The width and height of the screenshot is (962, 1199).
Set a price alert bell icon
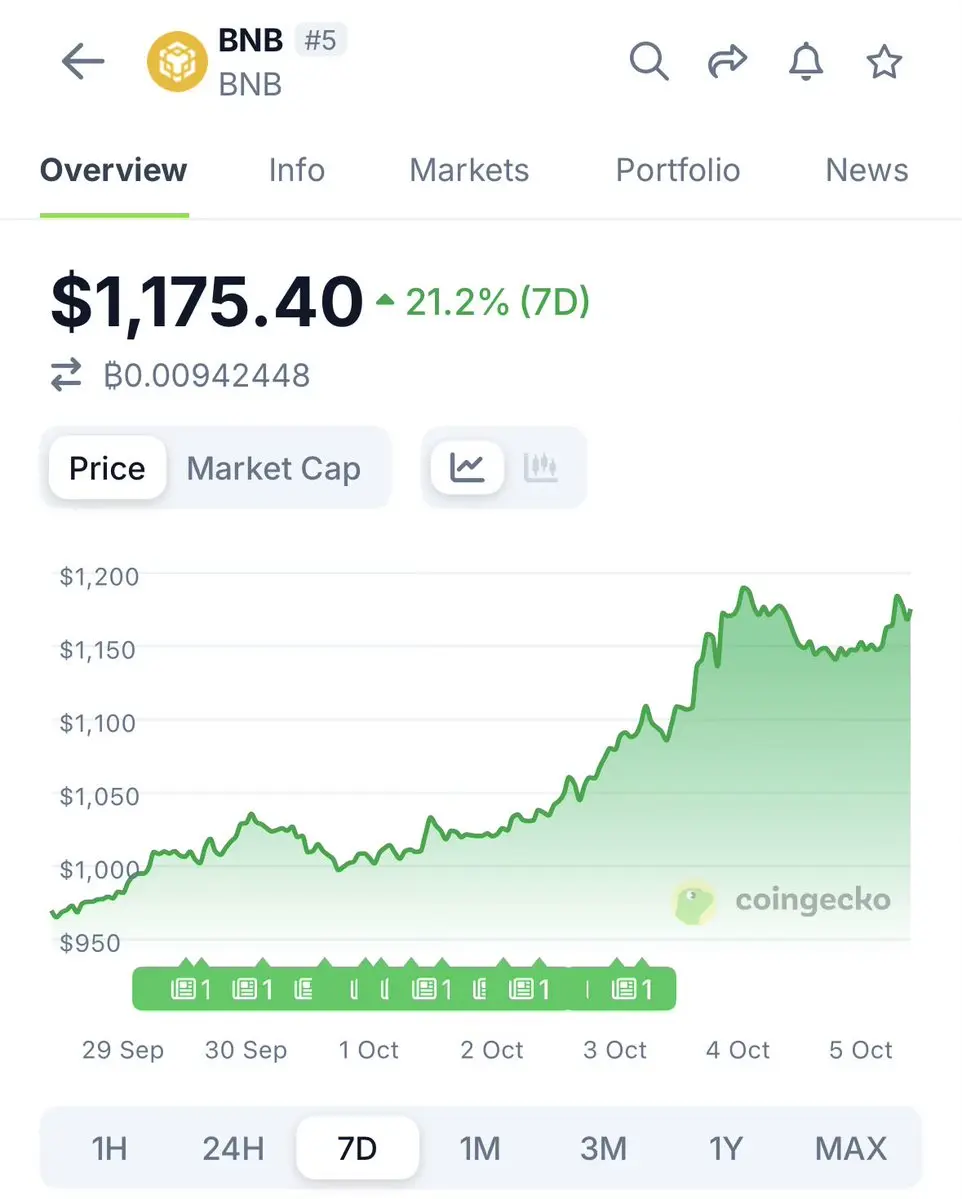(805, 62)
